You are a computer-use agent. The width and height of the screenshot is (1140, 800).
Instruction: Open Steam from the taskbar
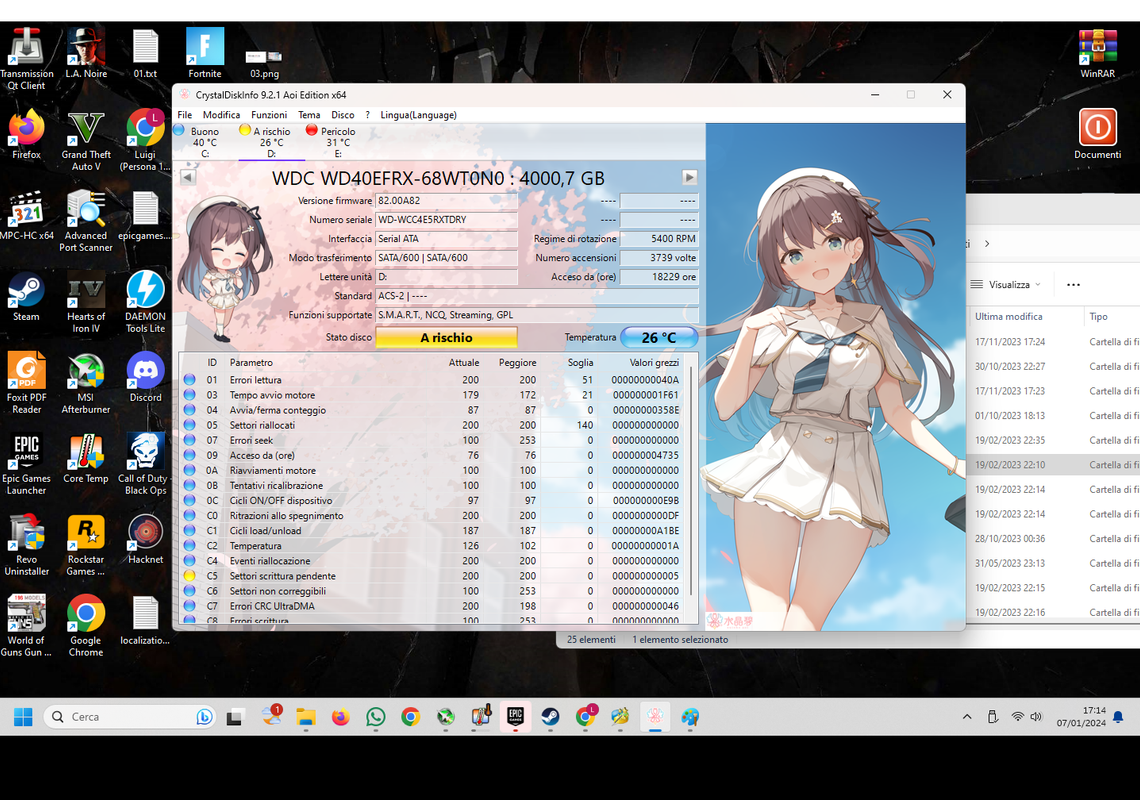tap(550, 717)
